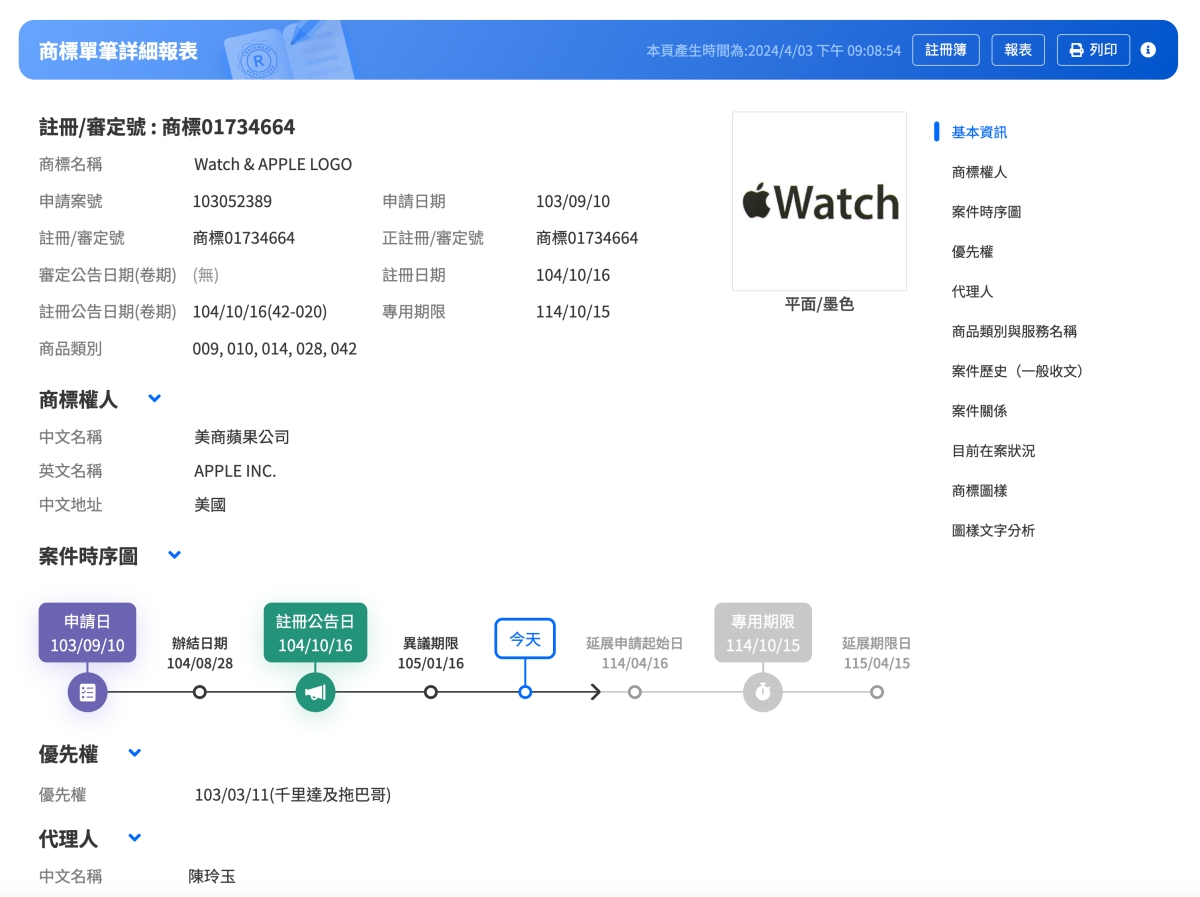Jump to 代理人 in side navigation

click(x=972, y=292)
